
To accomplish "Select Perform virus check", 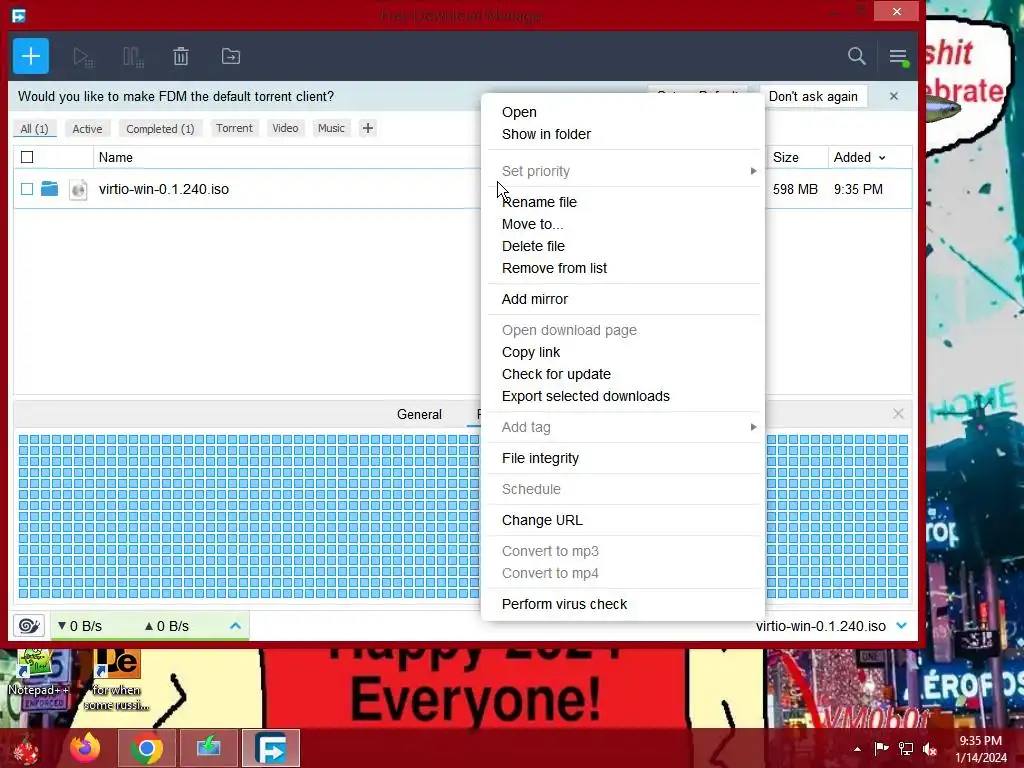I will coord(564,605).
